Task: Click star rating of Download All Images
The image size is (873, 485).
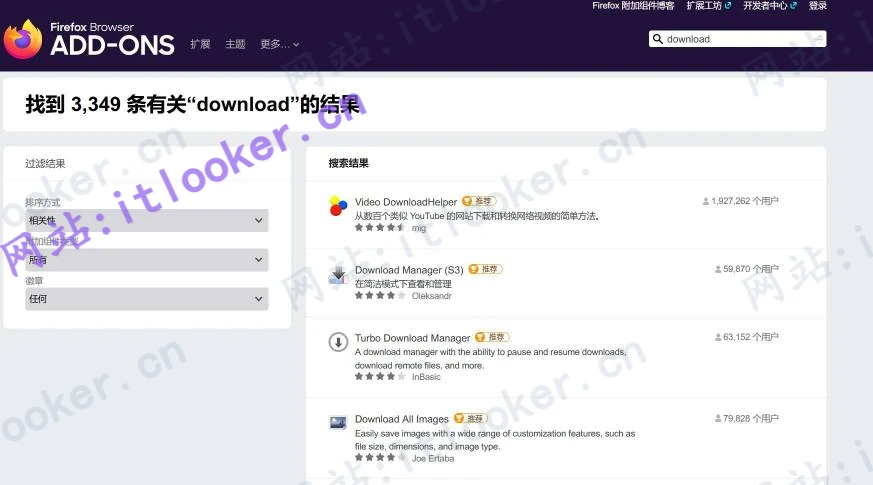Action: click(x=380, y=458)
